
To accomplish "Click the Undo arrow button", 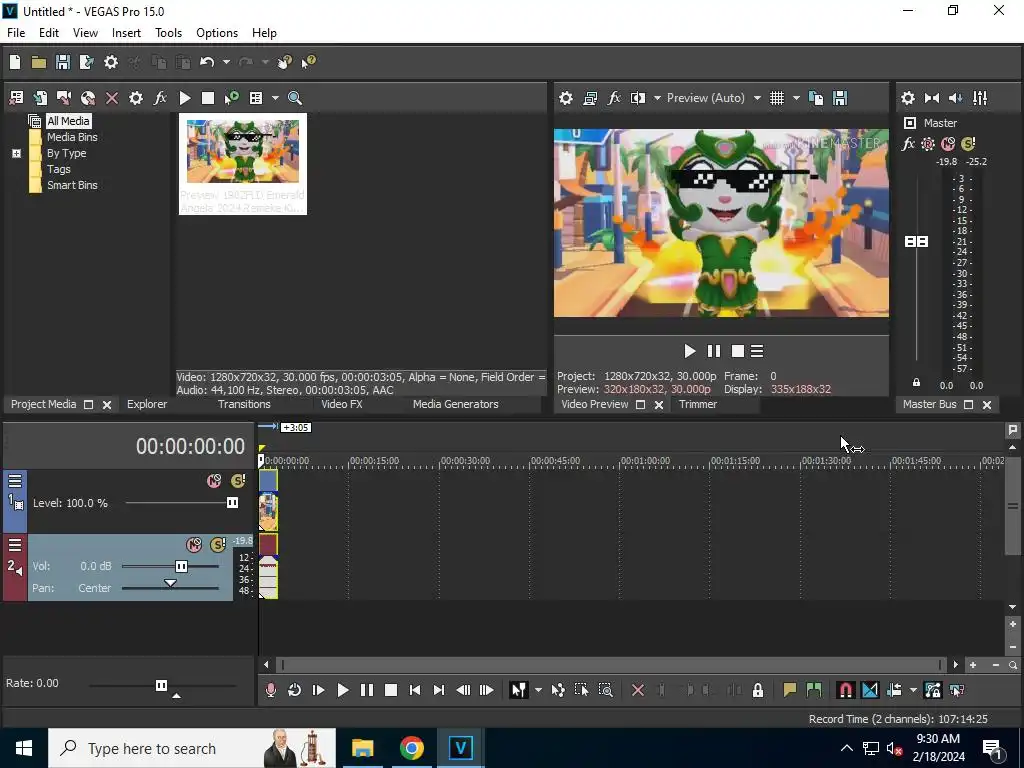I will (x=207, y=62).
